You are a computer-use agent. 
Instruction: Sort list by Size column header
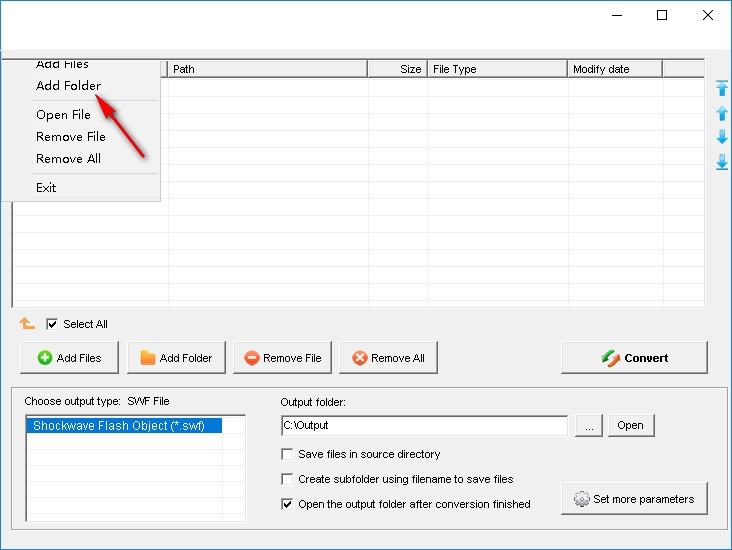(x=397, y=69)
